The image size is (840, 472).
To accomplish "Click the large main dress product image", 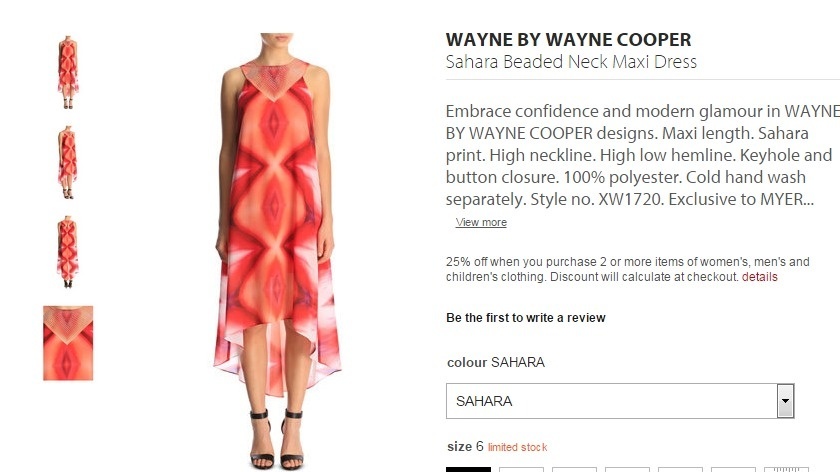I will coord(276,251).
